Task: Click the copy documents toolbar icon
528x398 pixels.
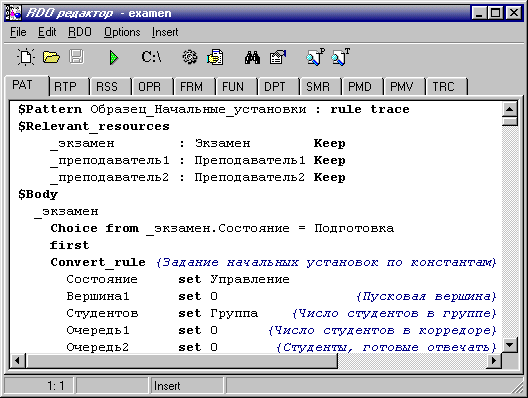Action: (215, 57)
